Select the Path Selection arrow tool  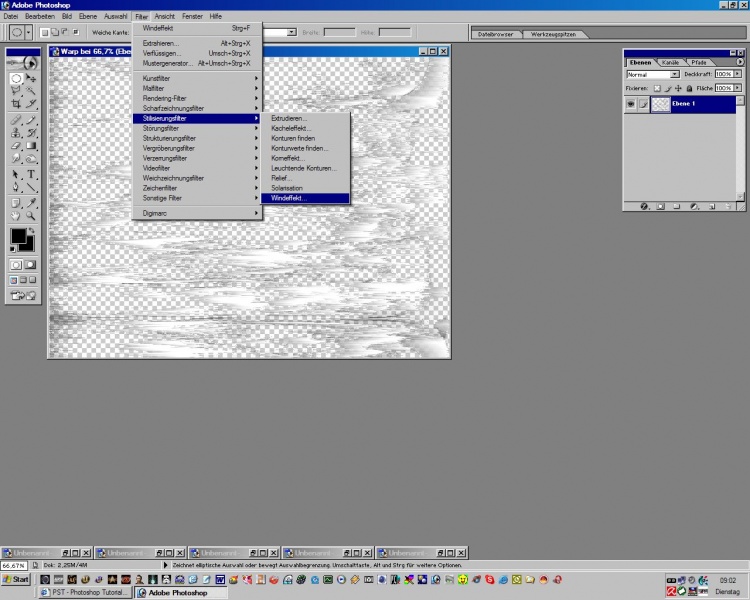[16, 174]
